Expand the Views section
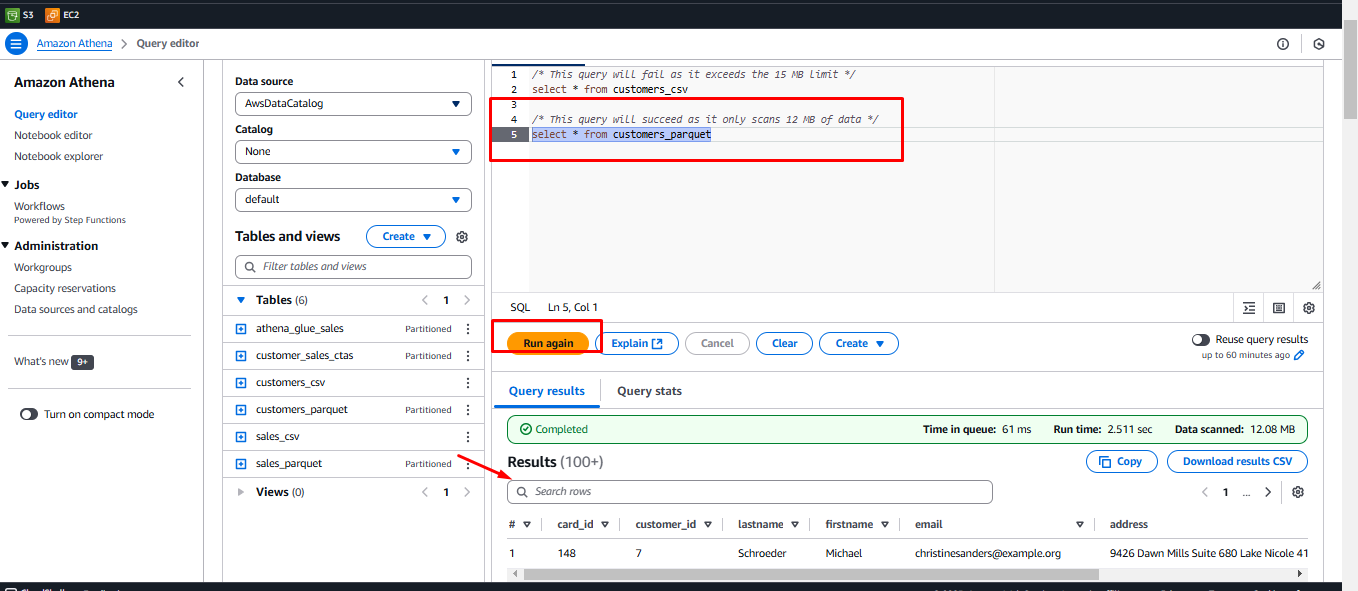Screen dimensions: 1358x591 point(241,492)
